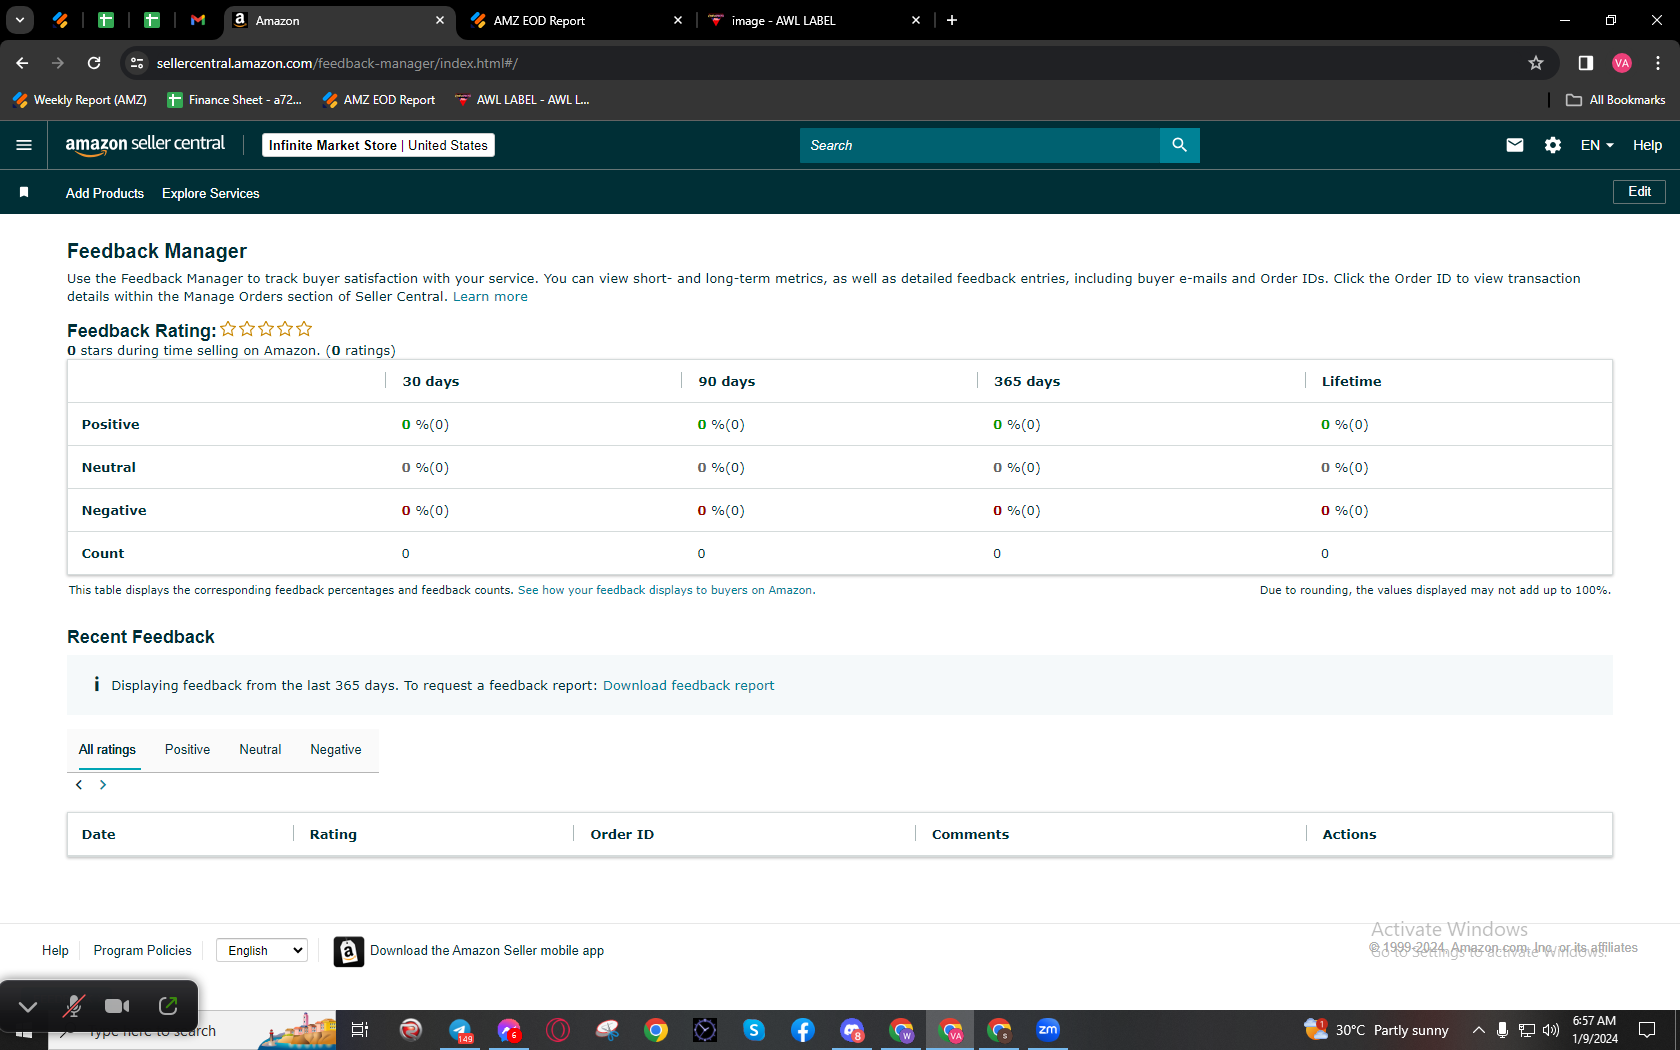Open Skype from the taskbar
The image size is (1680, 1050).
click(x=754, y=1030)
